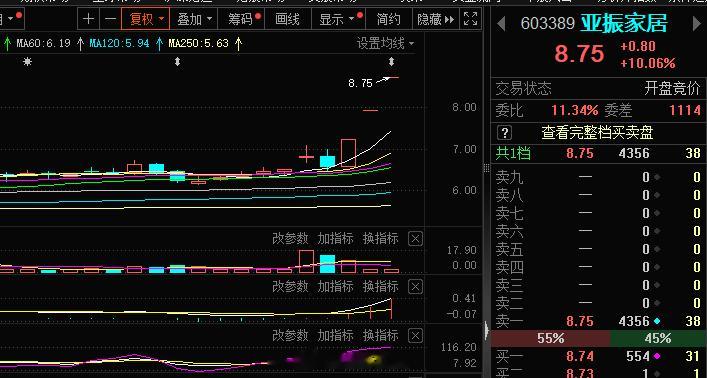Click the MA60:6.19 label
The width and height of the screenshot is (707, 378).
[43, 44]
